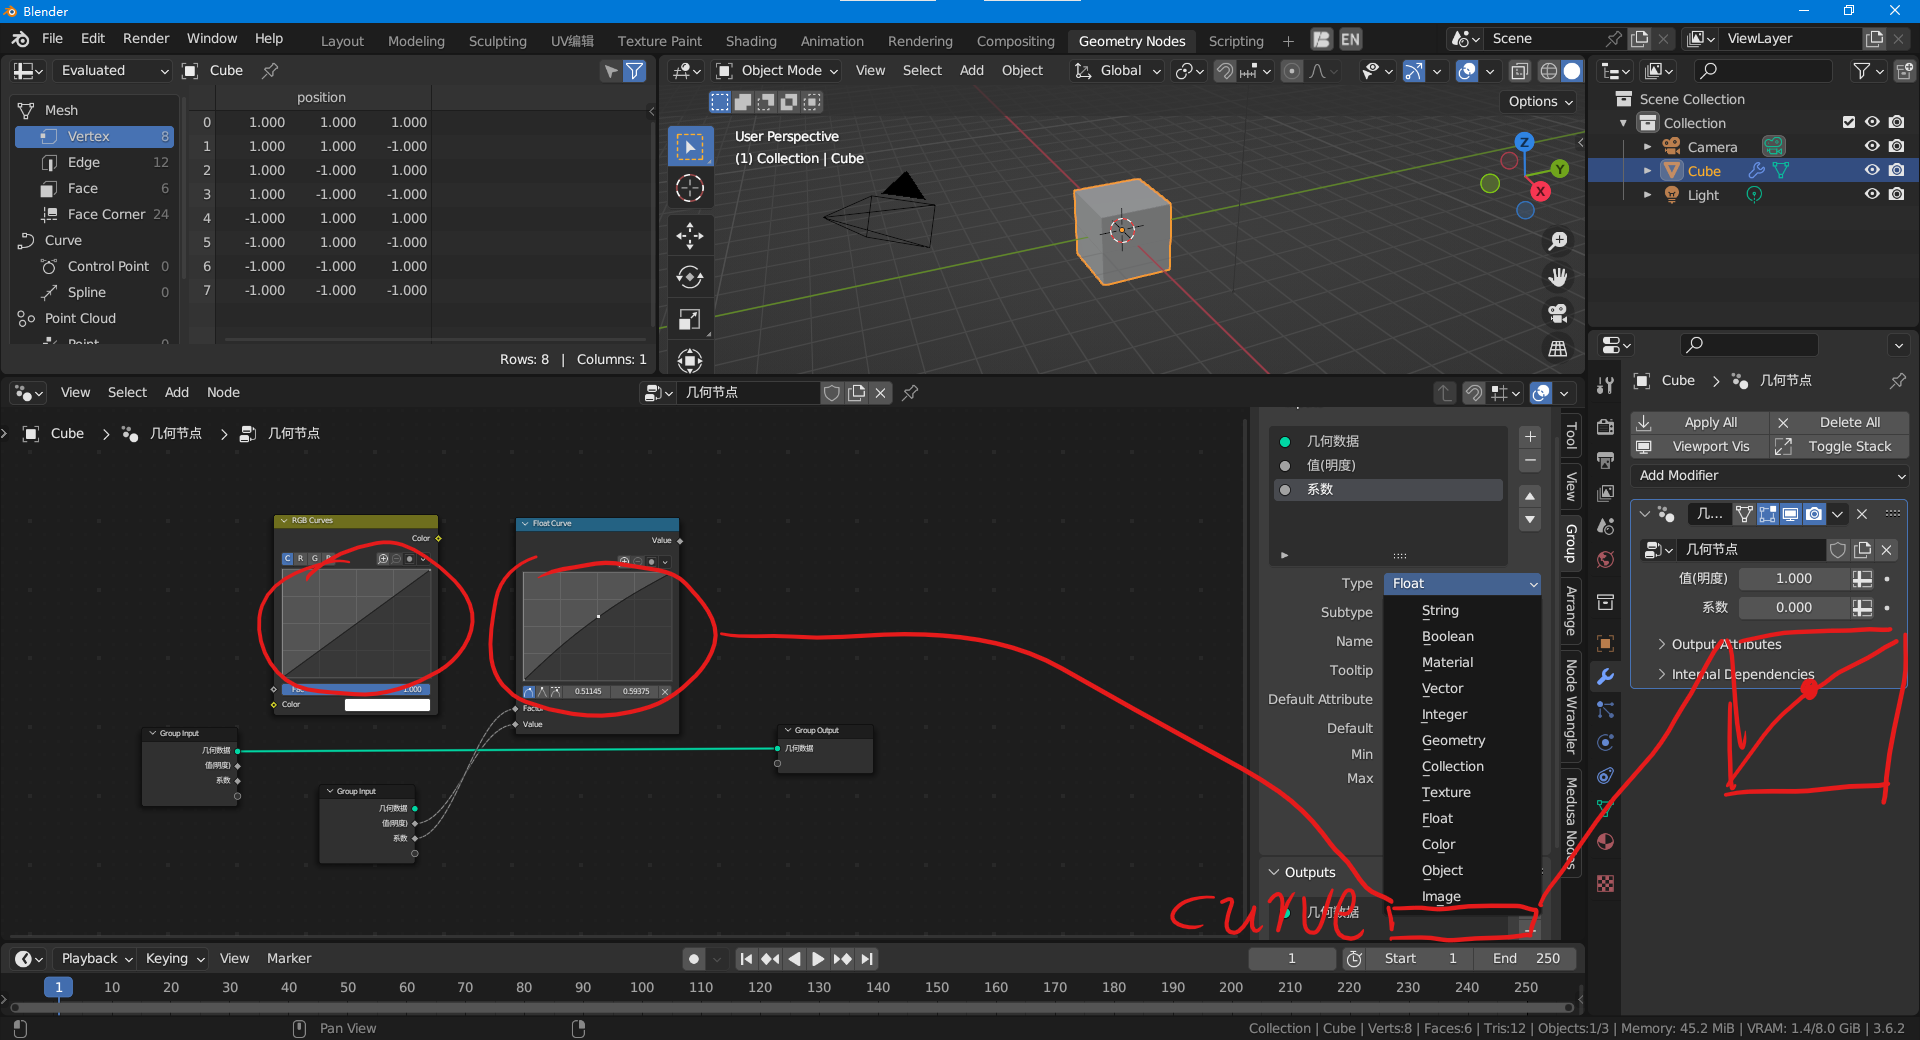Expand the Cube item in outliner
Viewport: 1920px width, 1040px height.
pos(1648,171)
